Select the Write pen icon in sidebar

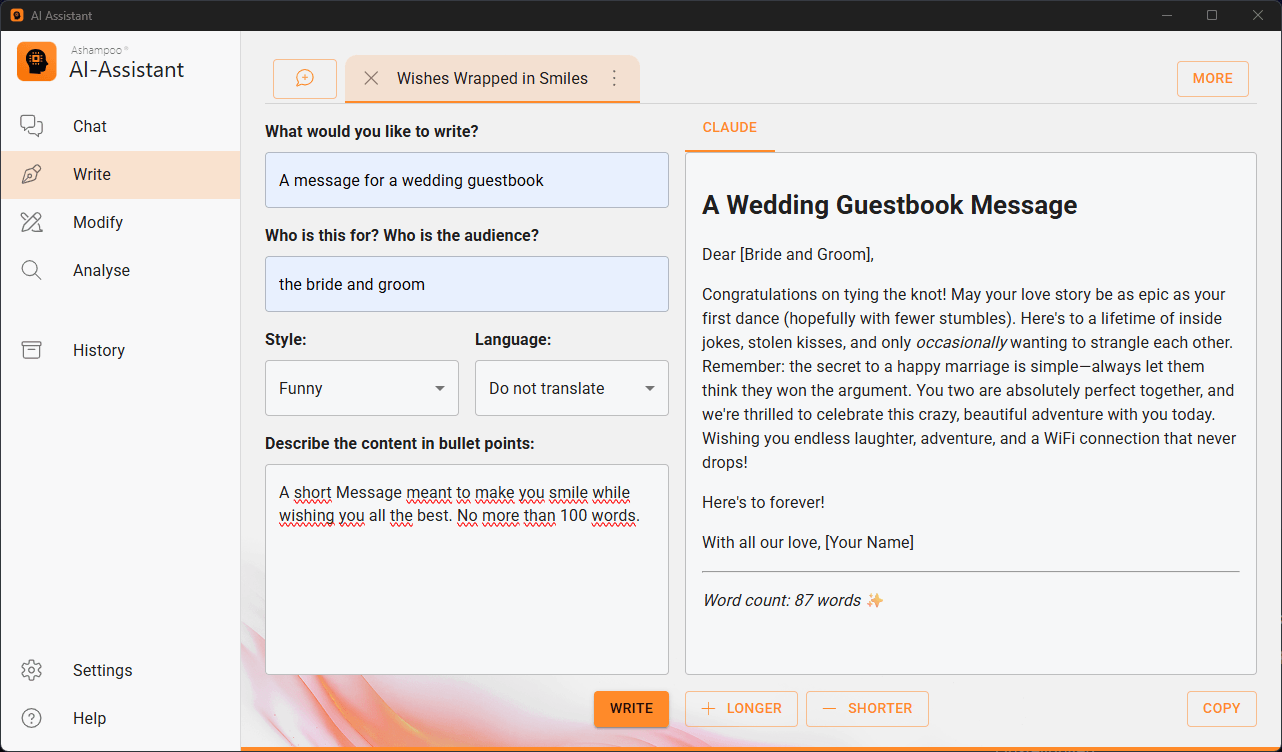[x=32, y=174]
